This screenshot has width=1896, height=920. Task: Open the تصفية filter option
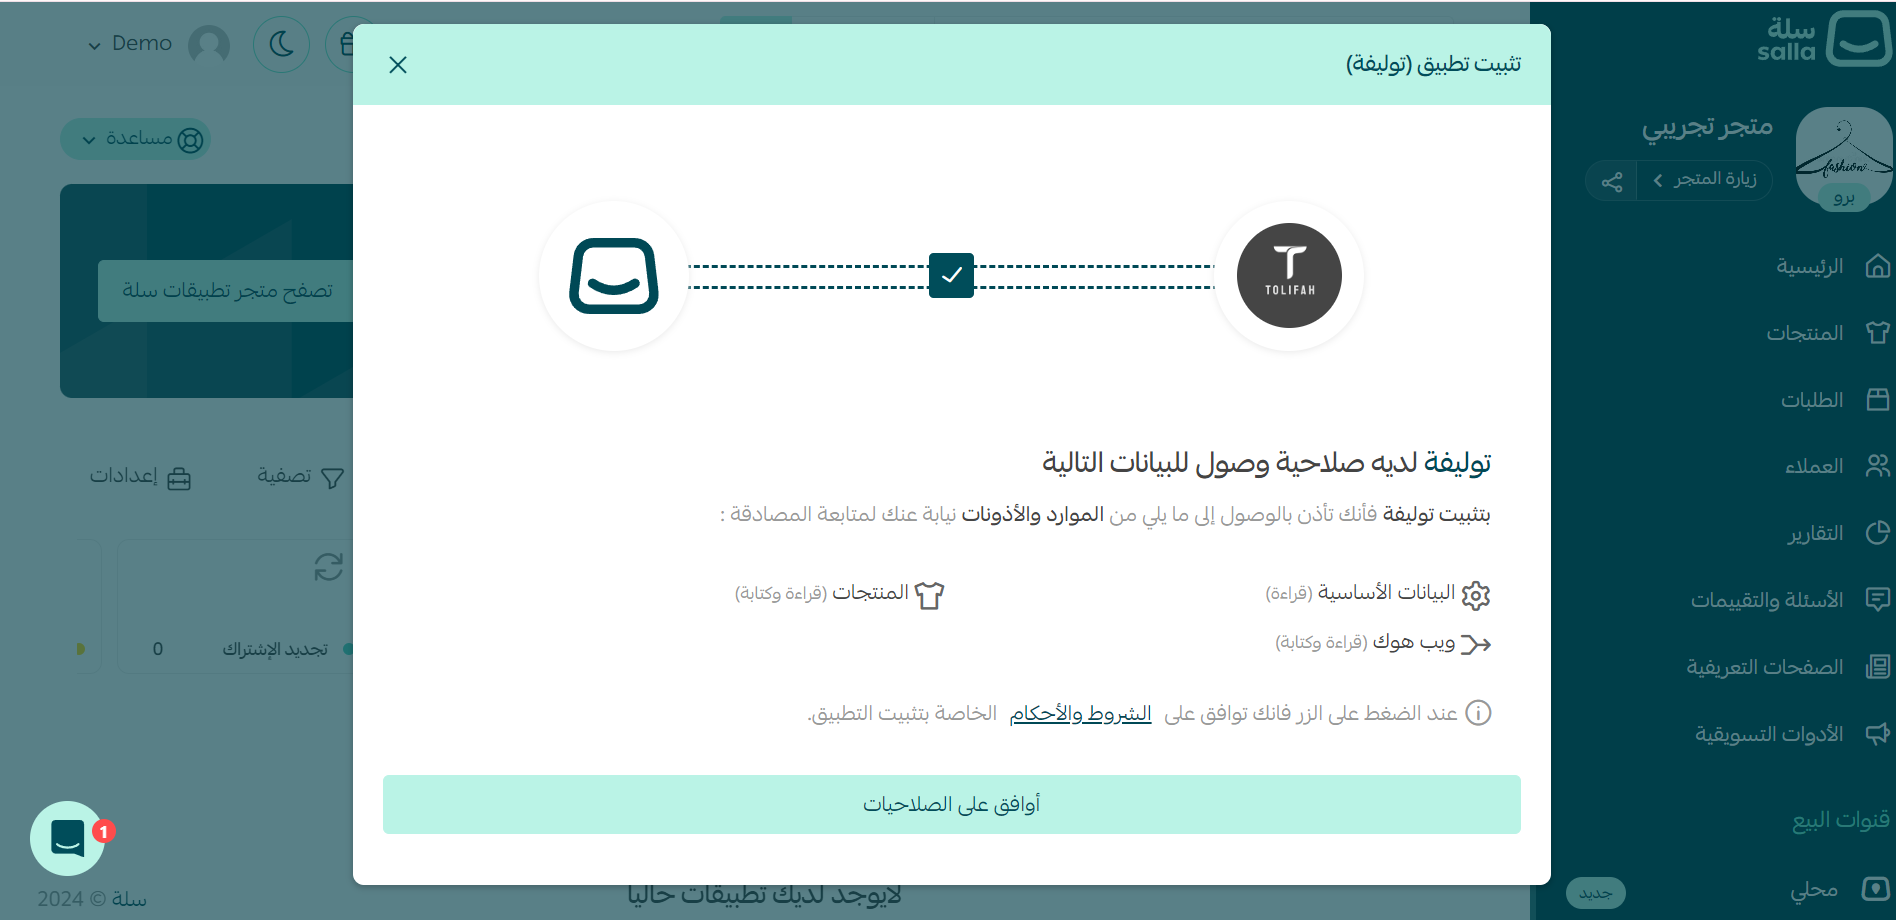(x=300, y=477)
